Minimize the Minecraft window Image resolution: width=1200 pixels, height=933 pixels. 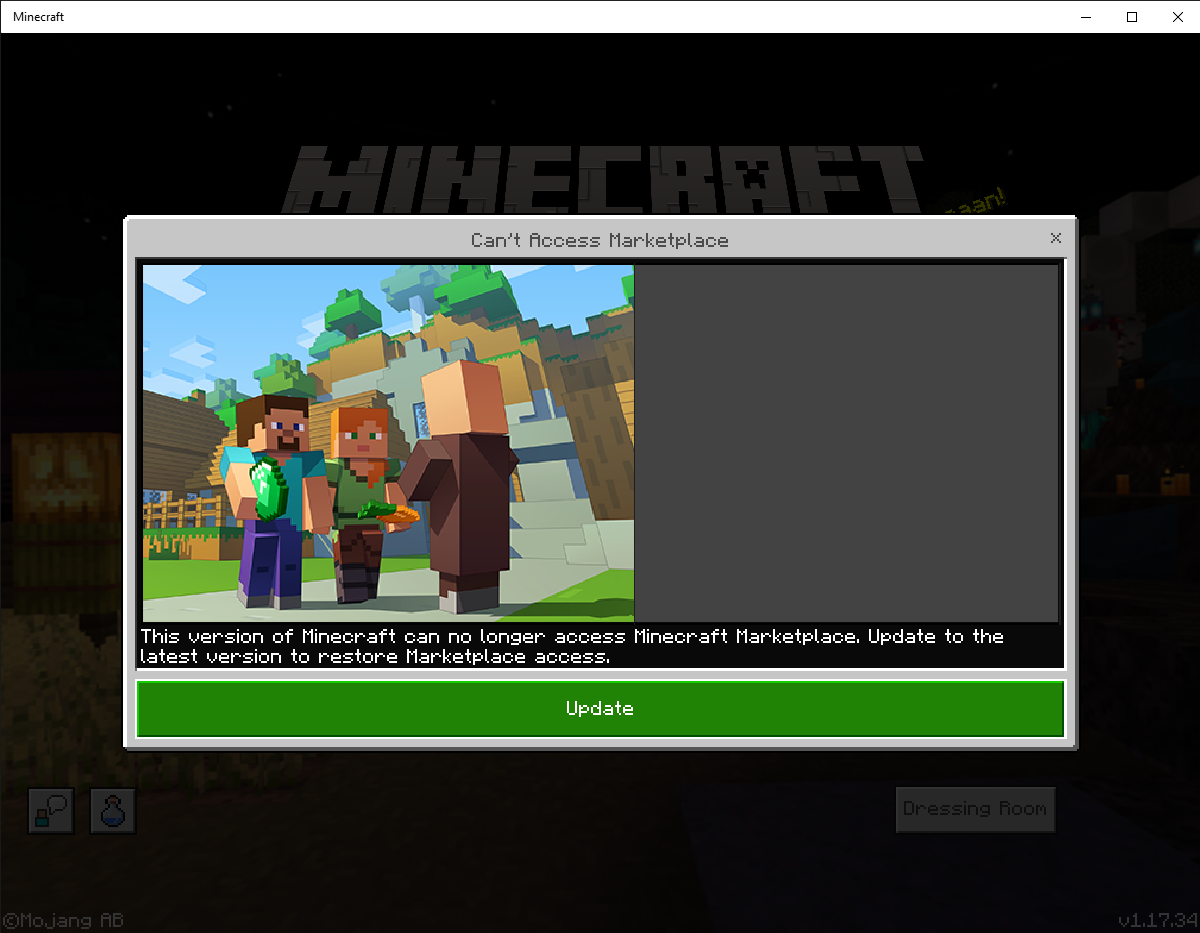point(1085,17)
